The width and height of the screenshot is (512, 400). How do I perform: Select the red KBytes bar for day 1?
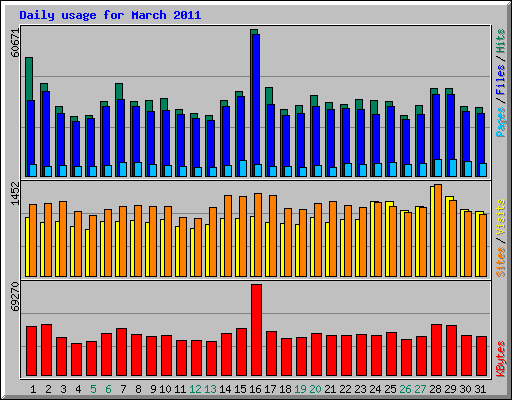click(31, 351)
